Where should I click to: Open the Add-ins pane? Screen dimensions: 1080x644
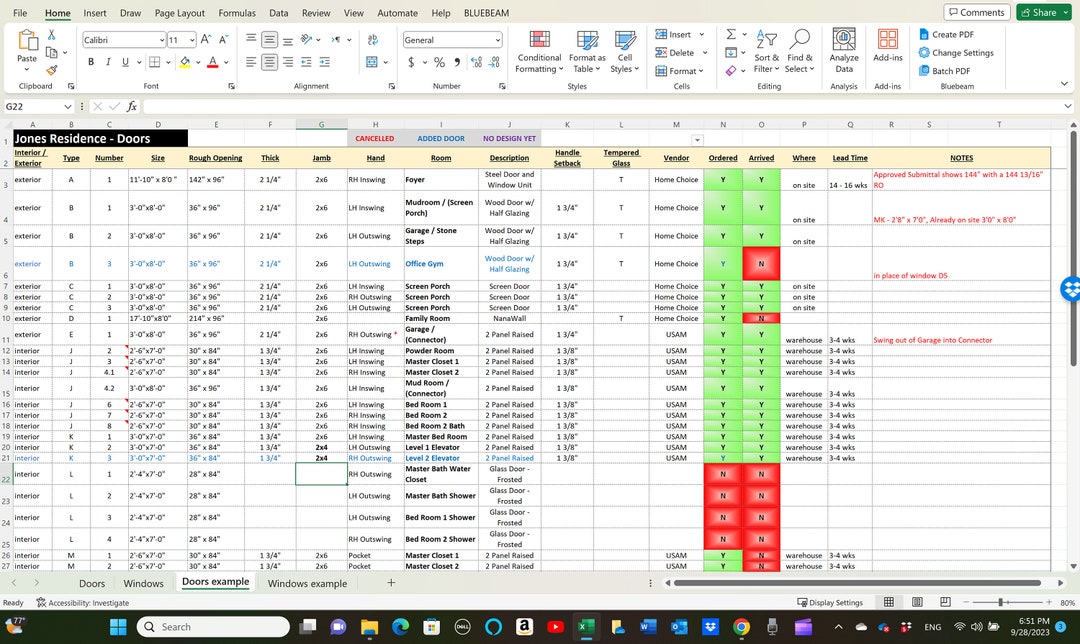888,45
